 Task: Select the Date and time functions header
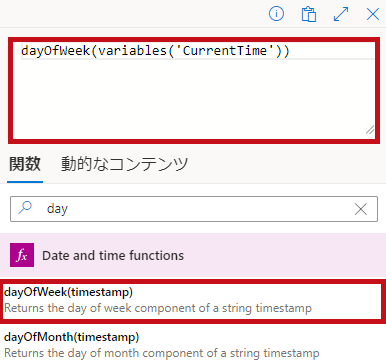[193, 255]
